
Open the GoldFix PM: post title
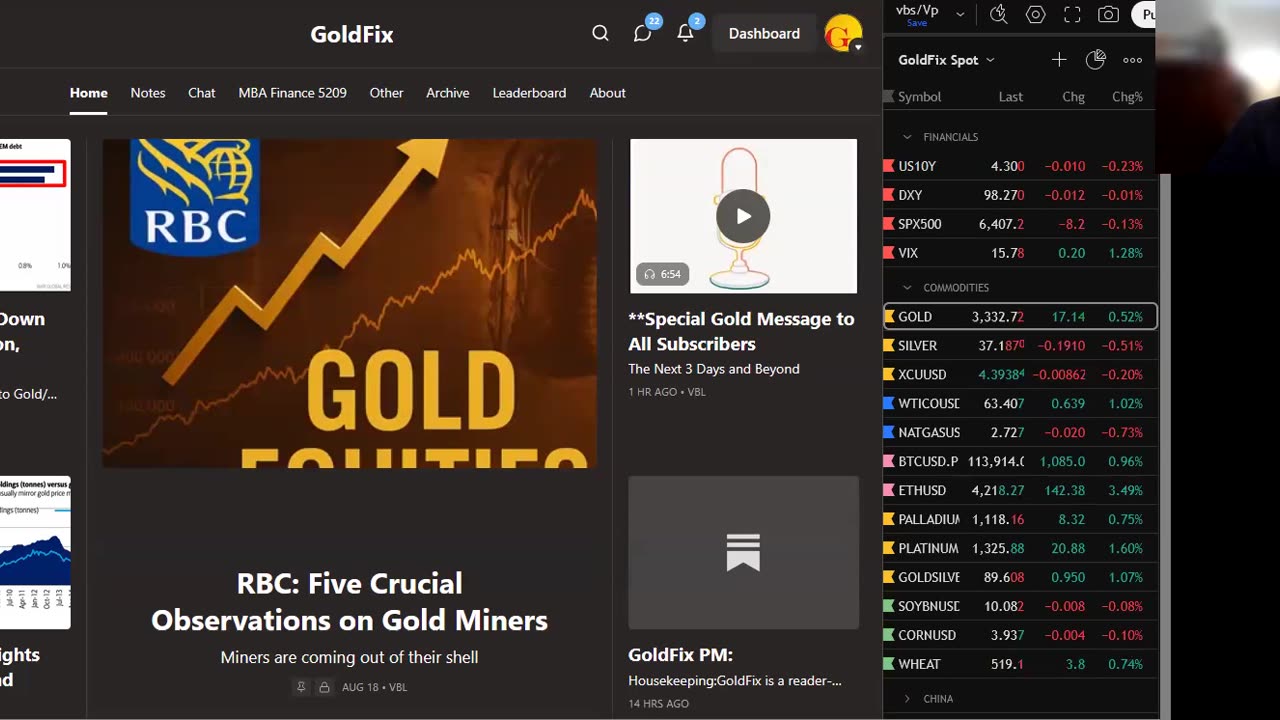pyautogui.click(x=680, y=655)
